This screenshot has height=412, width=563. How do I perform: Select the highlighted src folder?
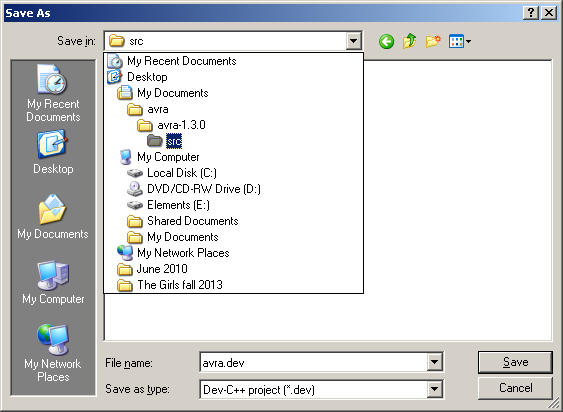click(233, 141)
